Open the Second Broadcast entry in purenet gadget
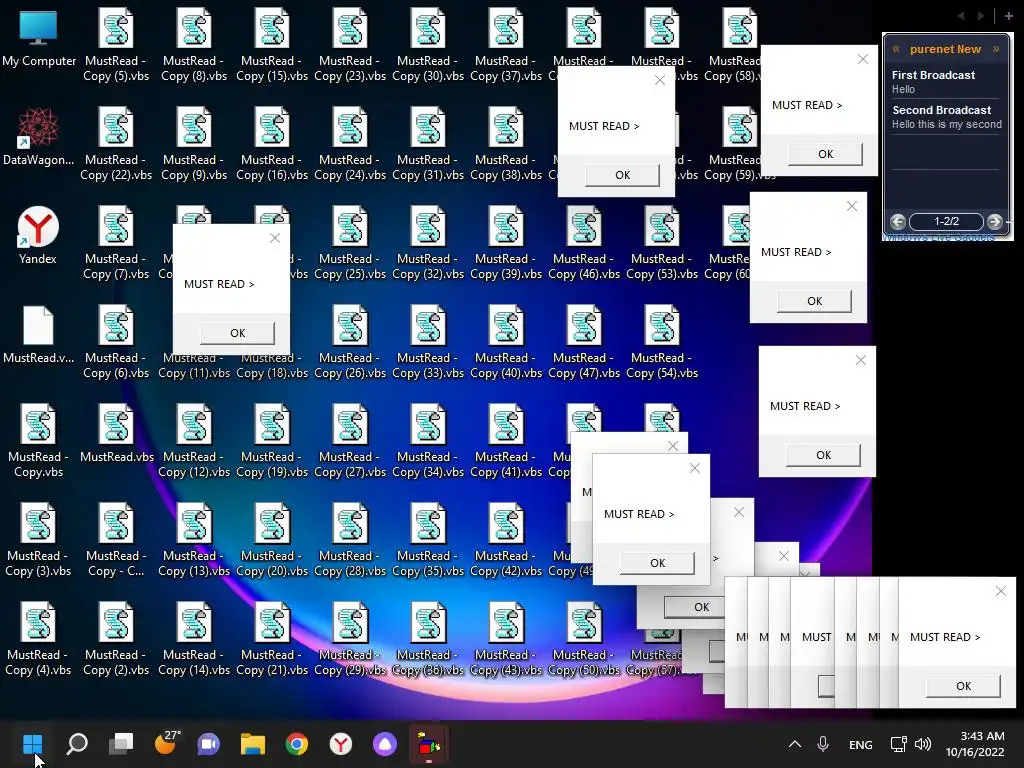Screen dimensions: 1024x768 (x=945, y=117)
